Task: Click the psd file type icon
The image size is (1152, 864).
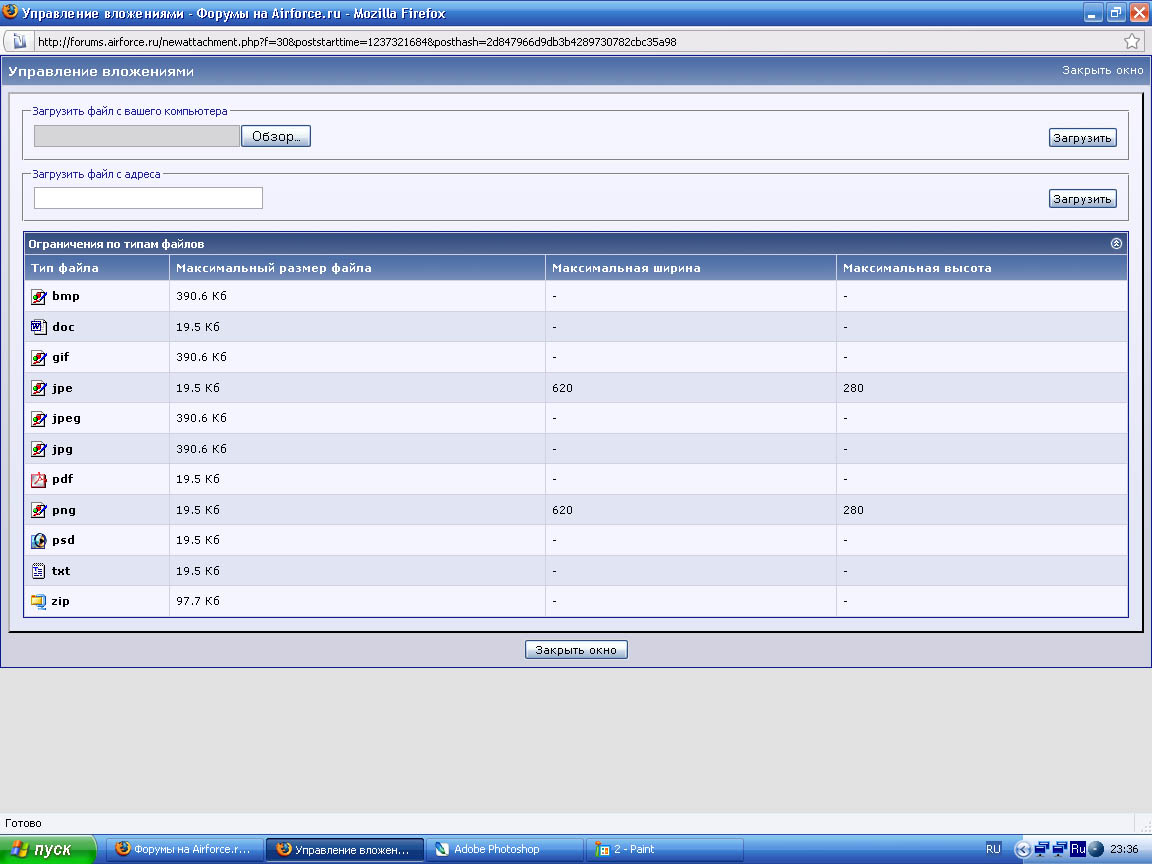Action: coord(39,541)
